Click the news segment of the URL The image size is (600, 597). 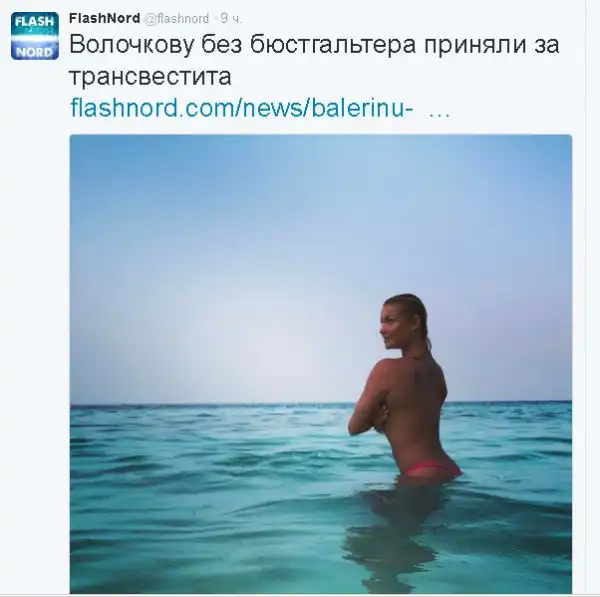click(x=273, y=108)
